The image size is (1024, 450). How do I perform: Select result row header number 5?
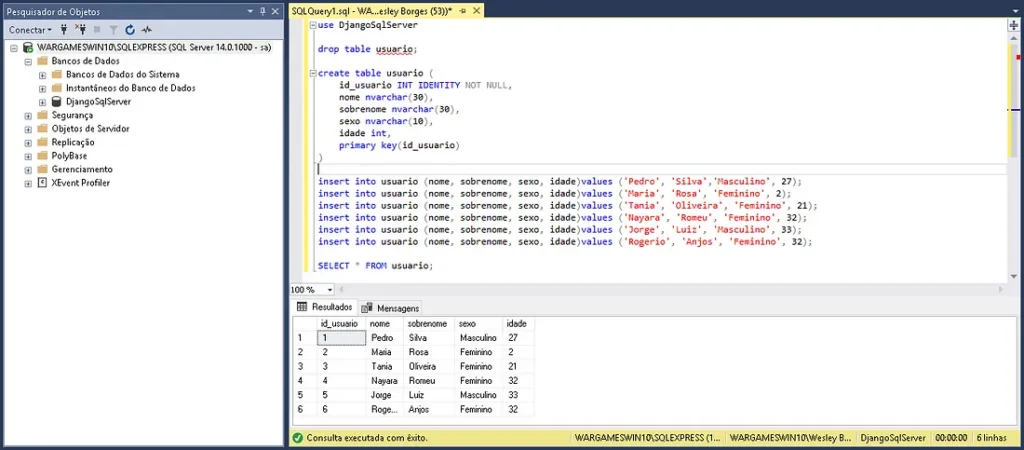pos(305,395)
